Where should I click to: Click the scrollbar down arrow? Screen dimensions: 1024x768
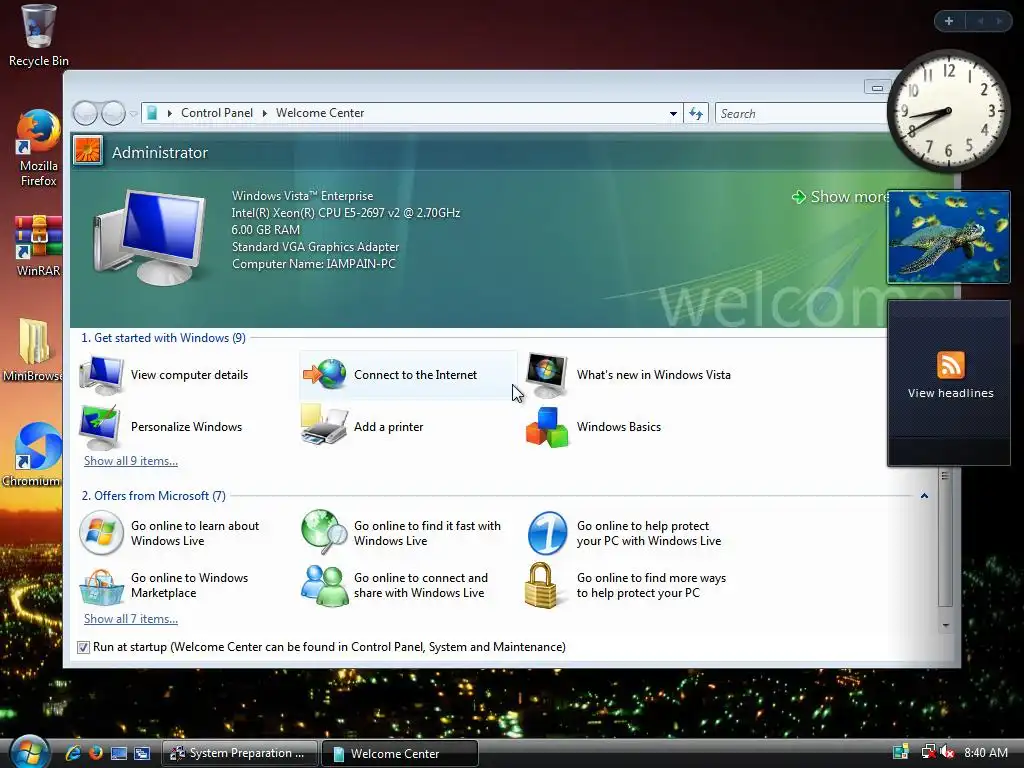pos(945,625)
